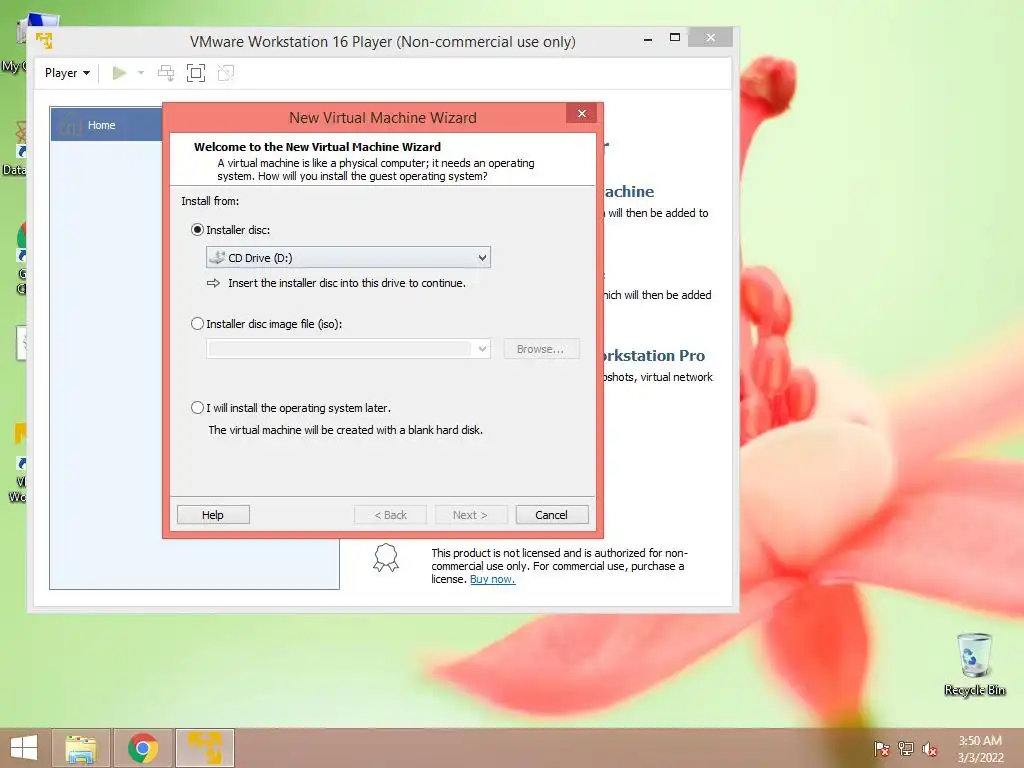This screenshot has height=768, width=1024.
Task: Click Send Ctrl+Alt+Del toolbar icon
Action: 166,73
